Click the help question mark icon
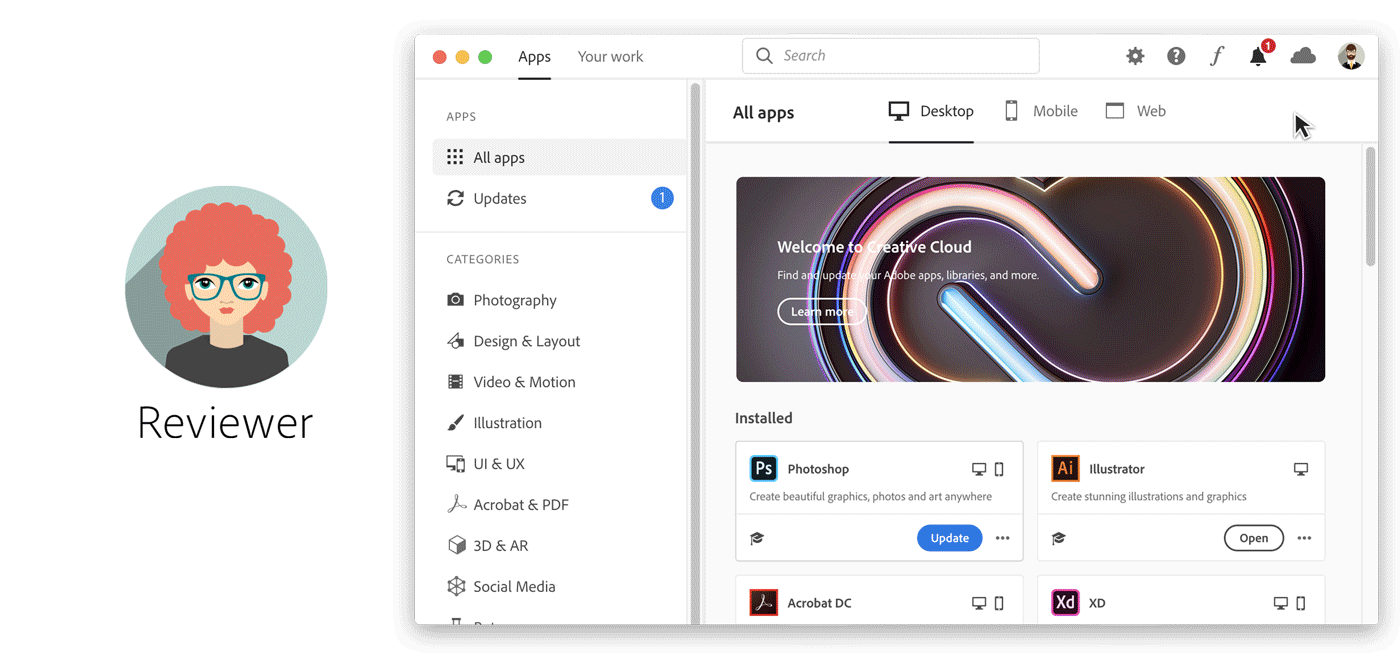The width and height of the screenshot is (1400, 658). click(1176, 57)
